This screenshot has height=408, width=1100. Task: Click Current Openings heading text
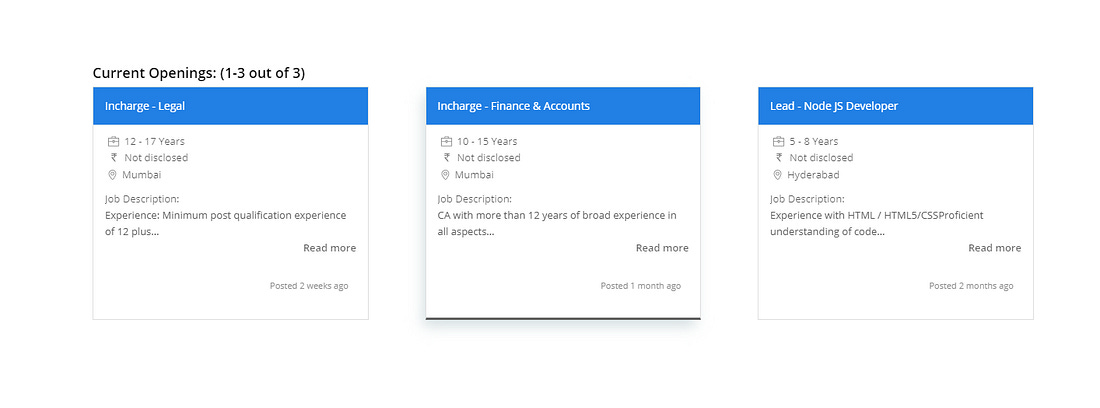tap(199, 73)
